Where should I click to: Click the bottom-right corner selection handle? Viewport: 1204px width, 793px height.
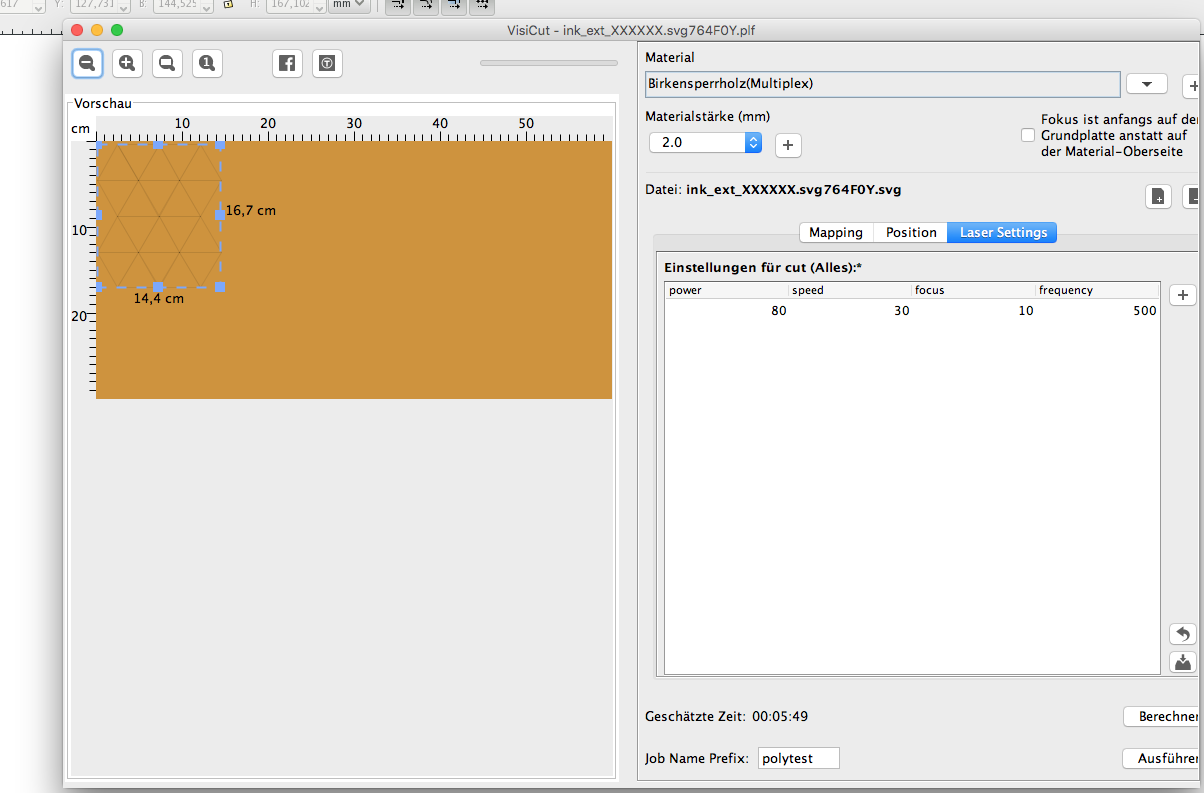tap(220, 287)
